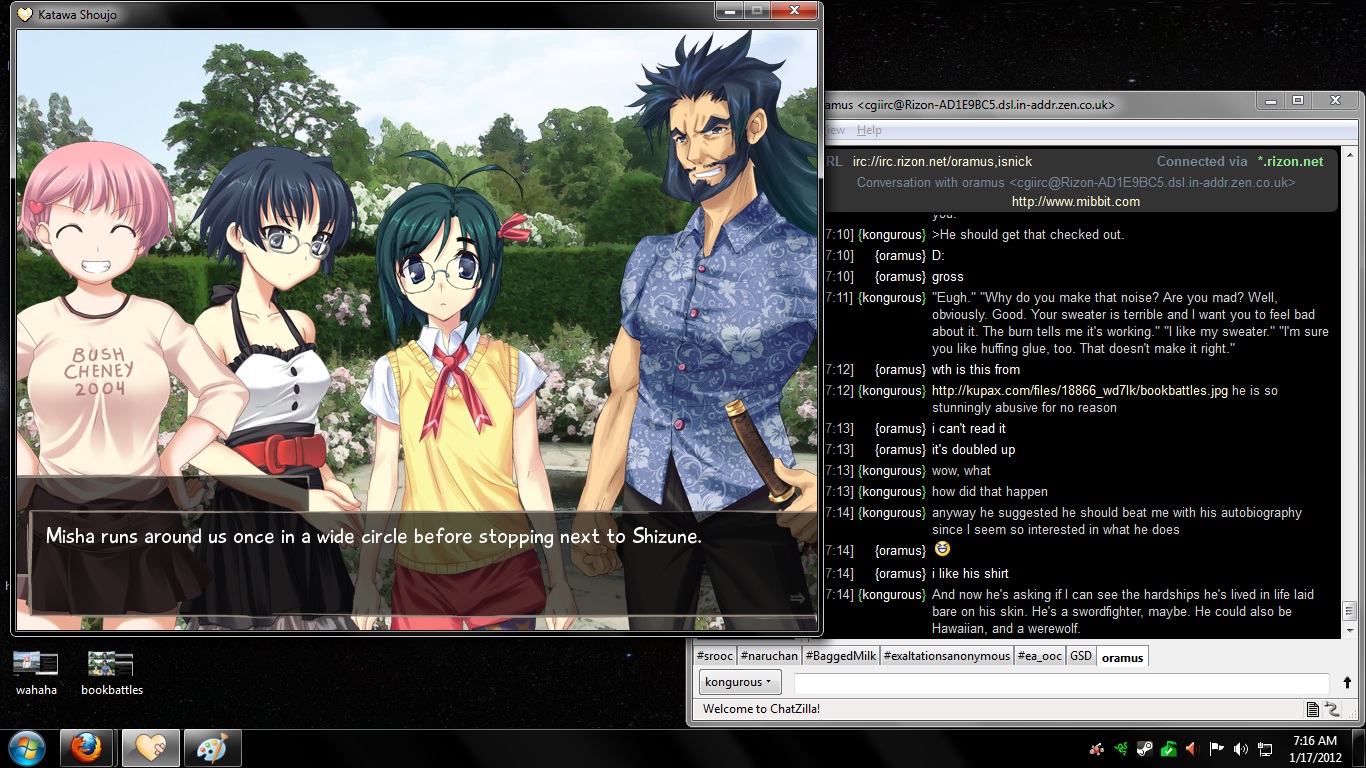The height and width of the screenshot is (768, 1366).
Task: Open Firefox from the taskbar
Action: point(86,748)
